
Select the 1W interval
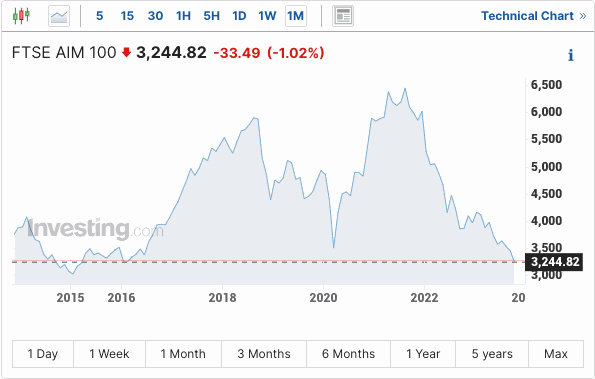[x=267, y=16]
